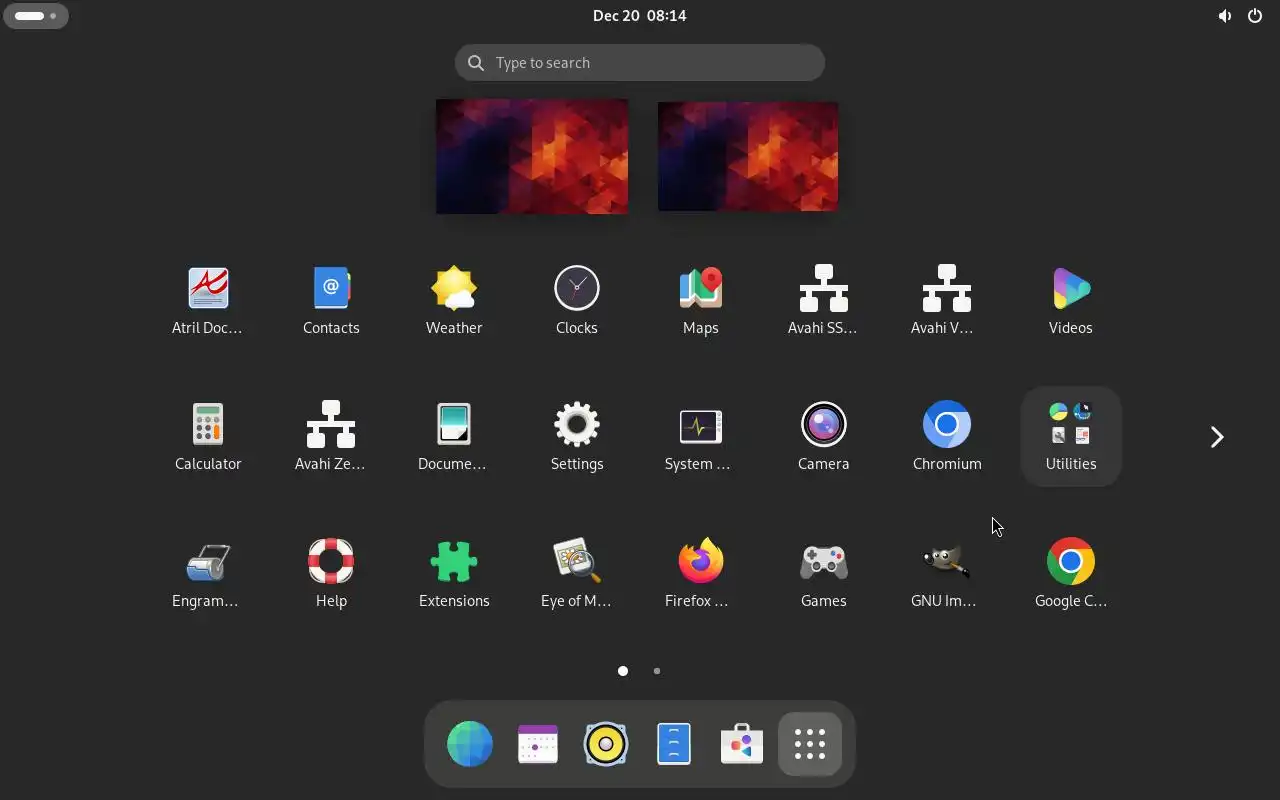Open the Games app
Image resolution: width=1280 pixels, height=800 pixels.
pos(823,573)
